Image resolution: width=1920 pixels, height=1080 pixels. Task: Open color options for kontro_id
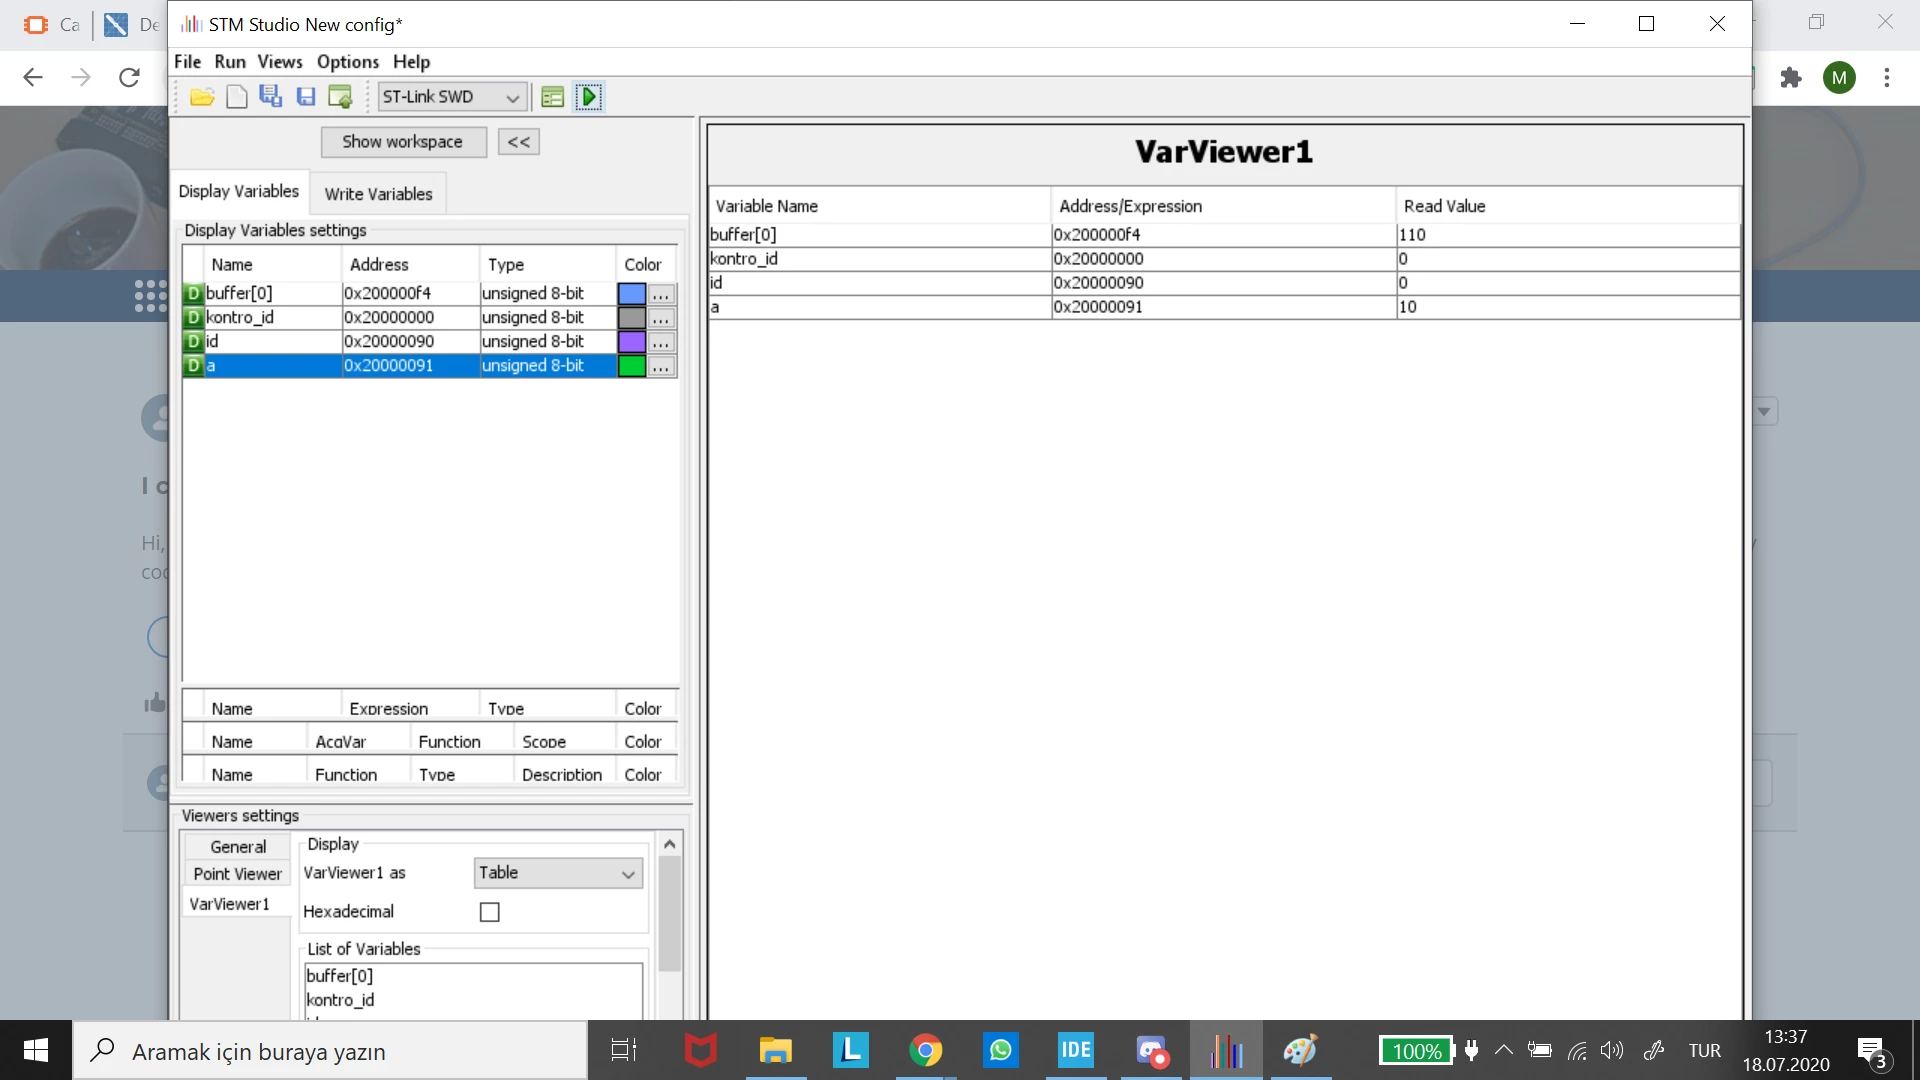click(x=661, y=318)
